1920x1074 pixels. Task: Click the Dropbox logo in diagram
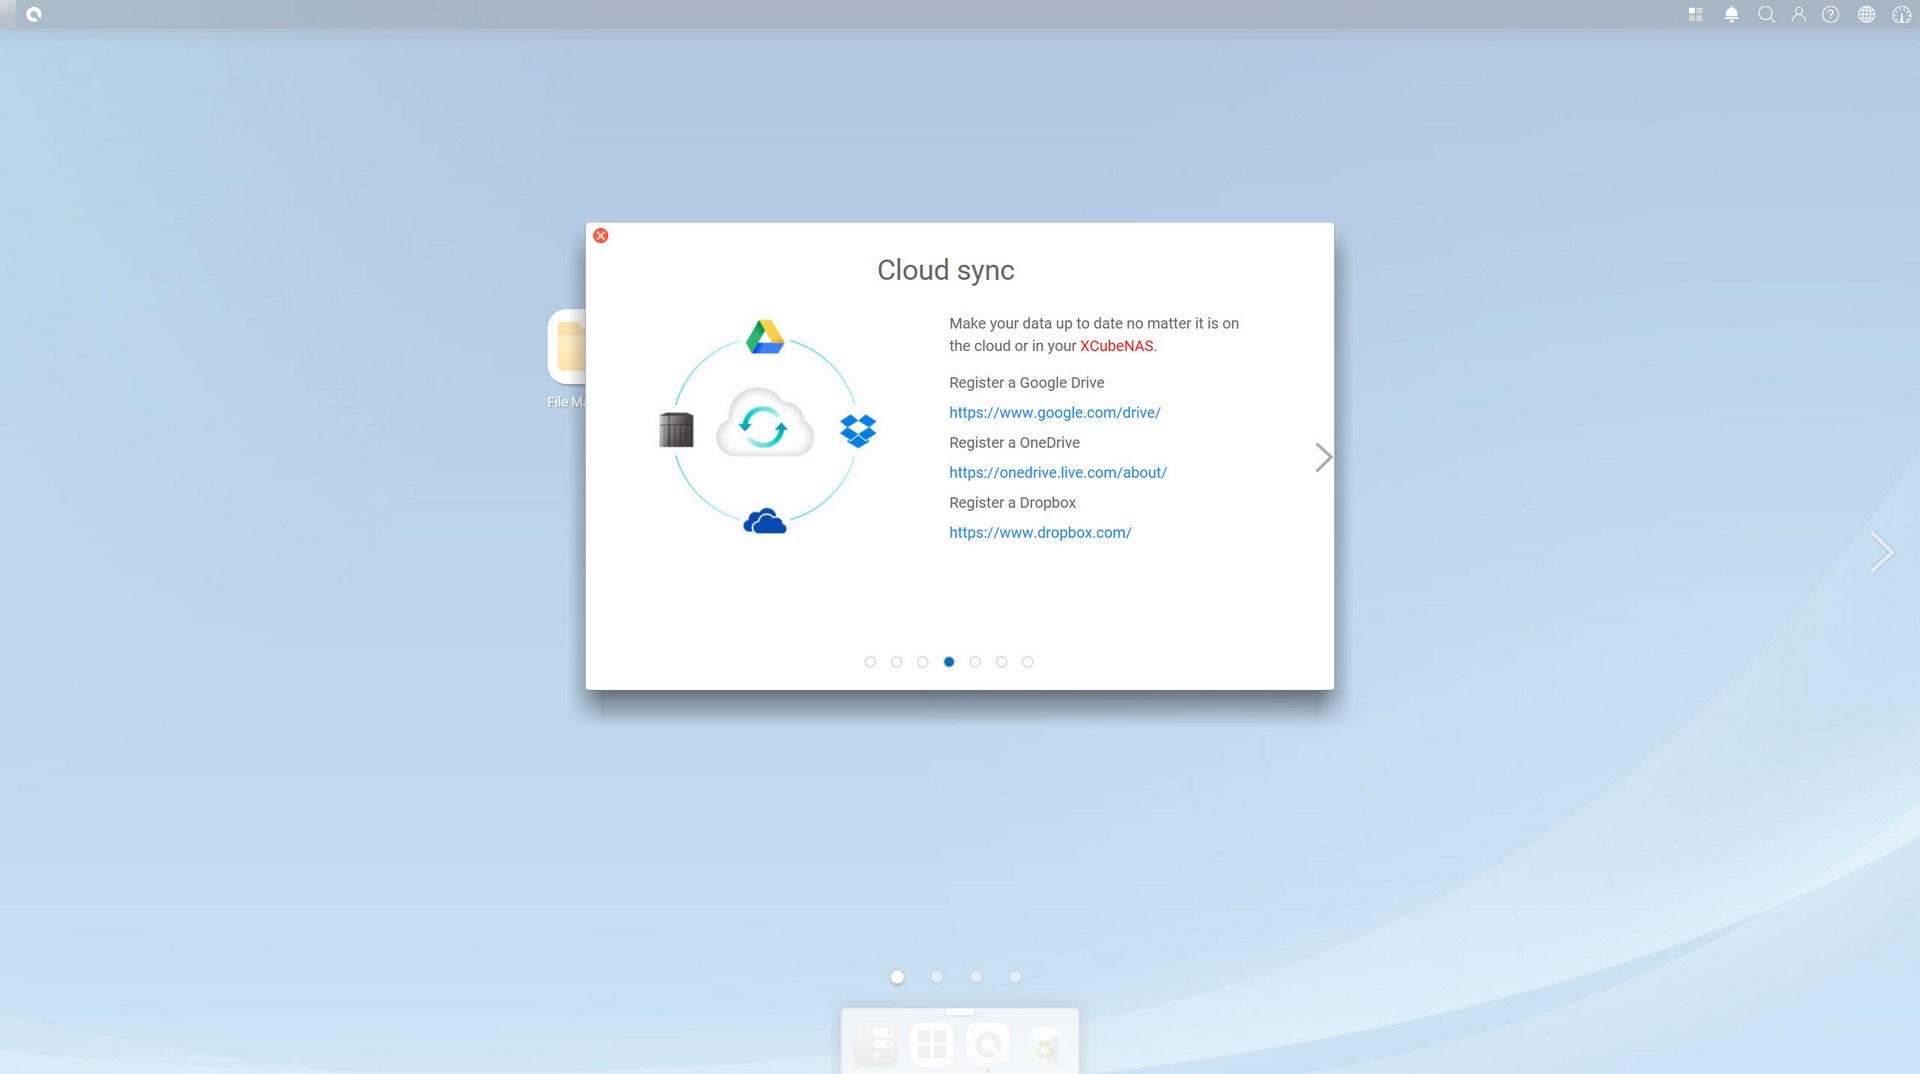[858, 431]
